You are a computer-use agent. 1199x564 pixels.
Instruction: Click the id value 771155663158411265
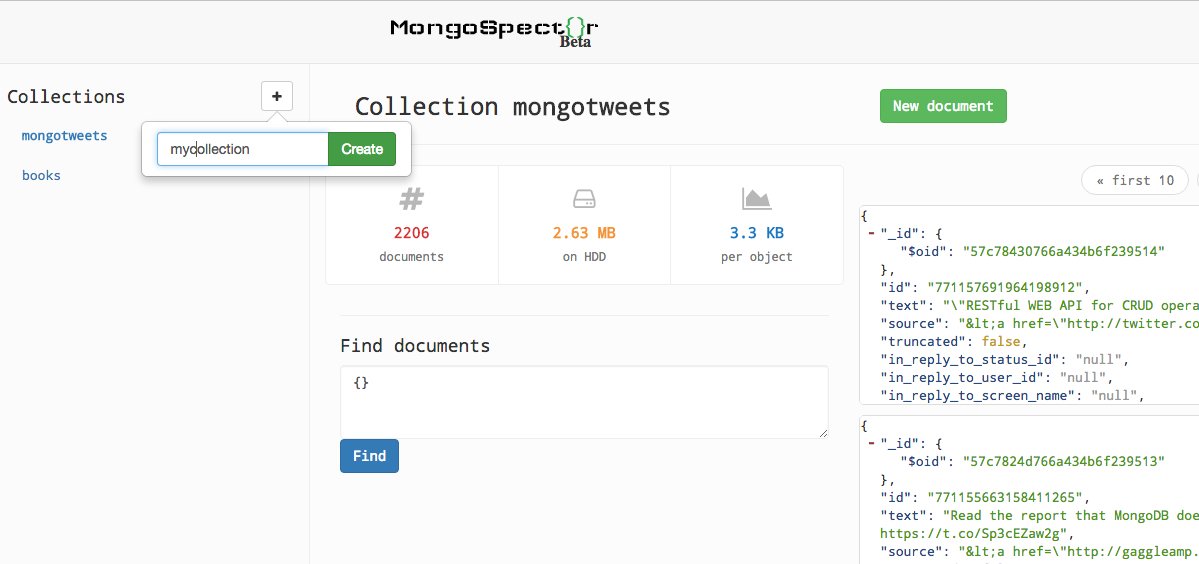[x=1005, y=498]
